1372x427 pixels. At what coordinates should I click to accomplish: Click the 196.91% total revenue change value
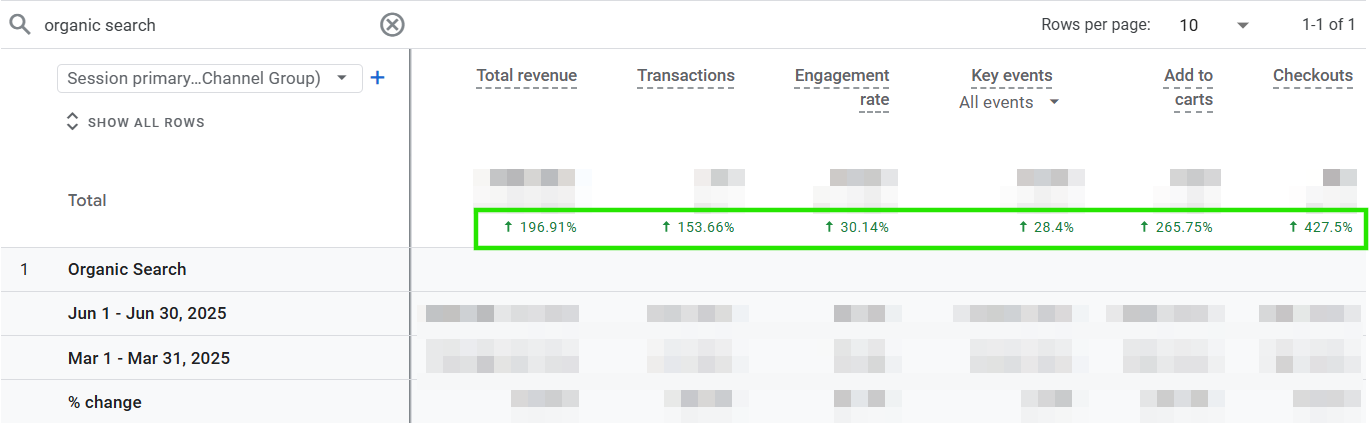540,227
